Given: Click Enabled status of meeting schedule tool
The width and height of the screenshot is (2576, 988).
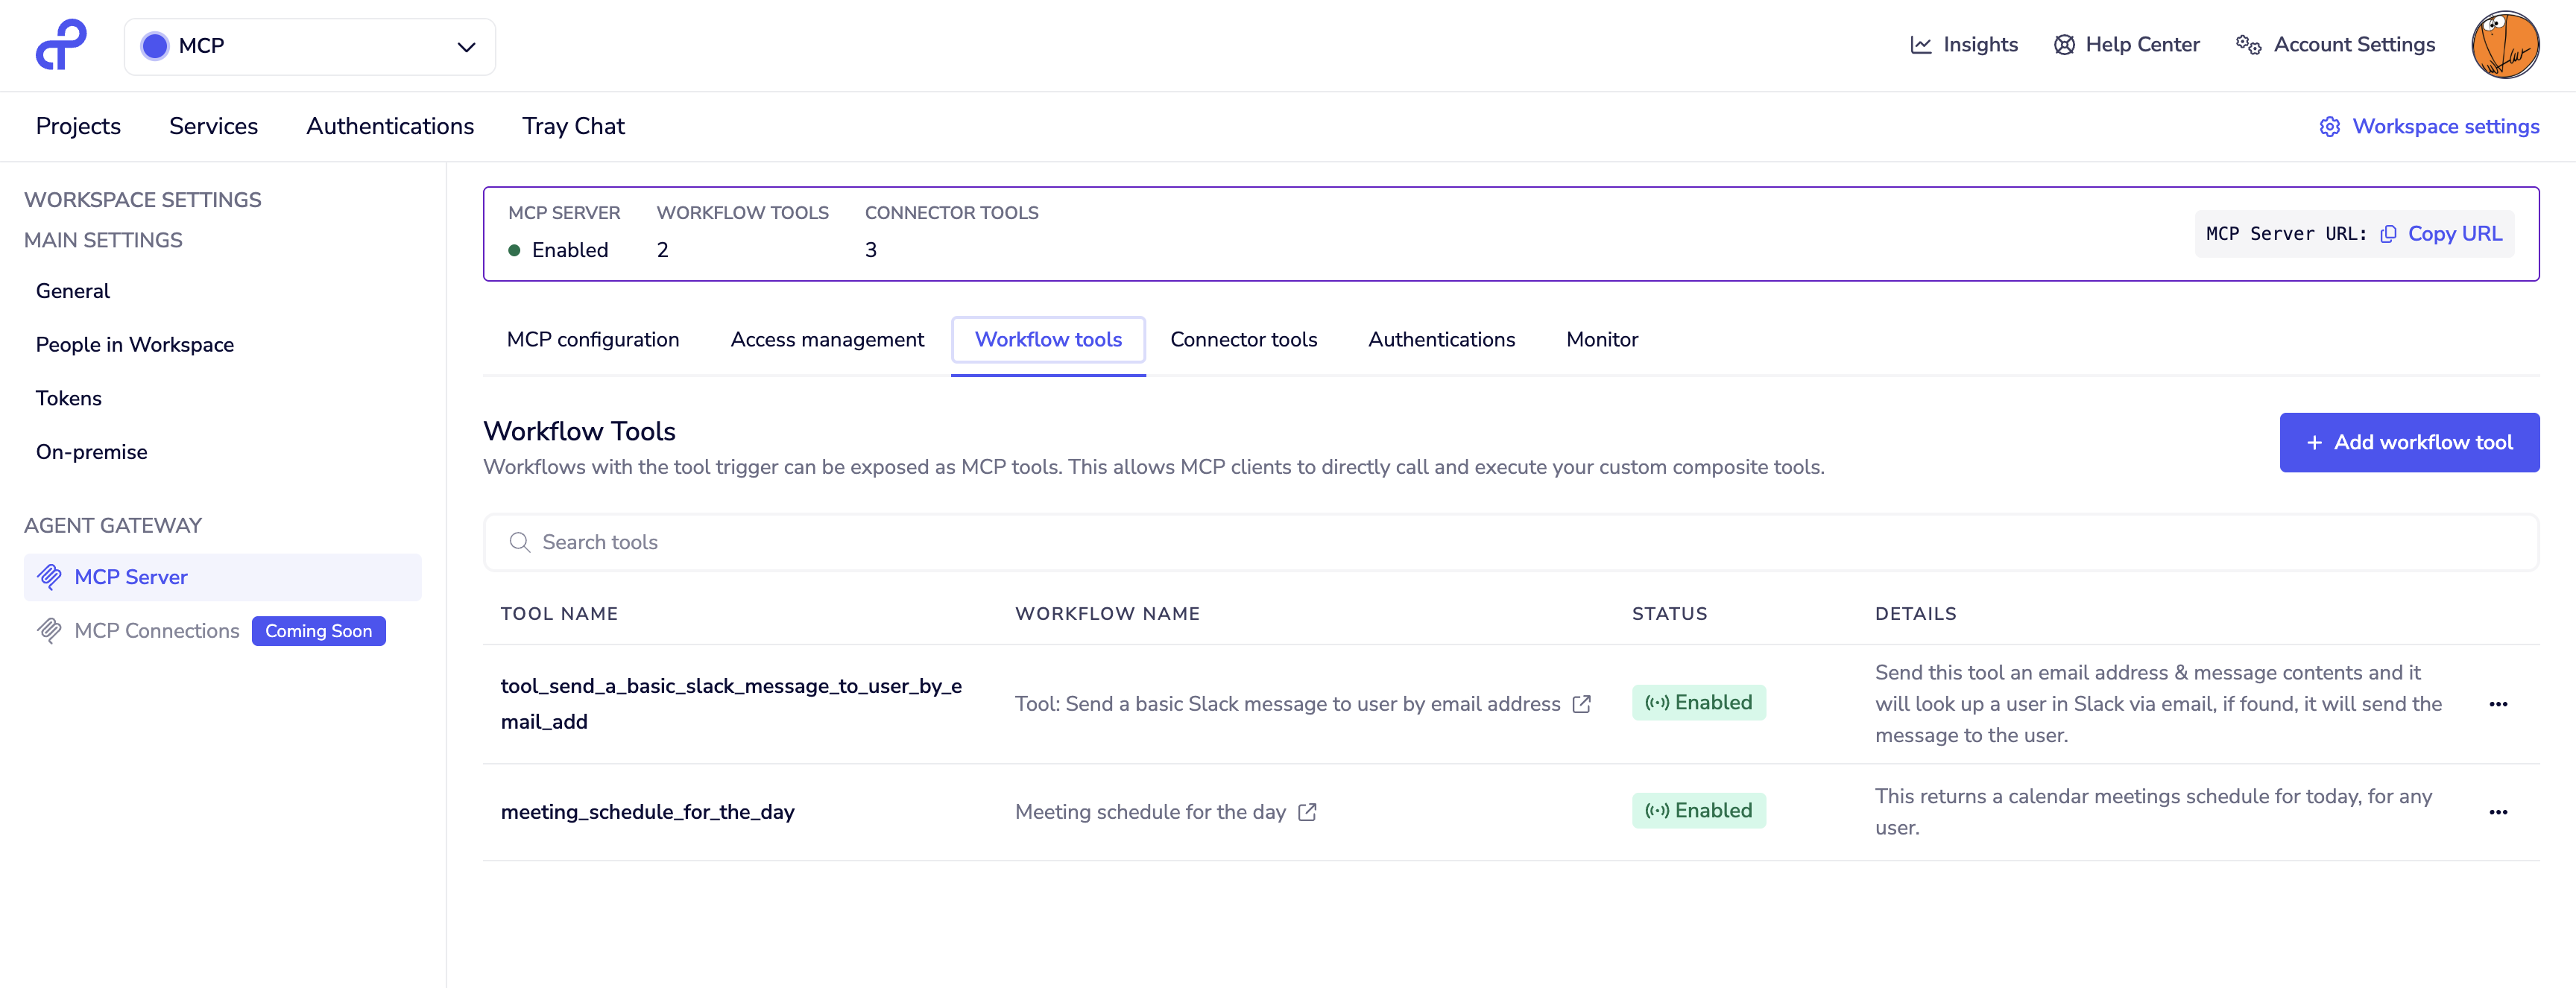Looking at the screenshot, I should pos(1698,811).
